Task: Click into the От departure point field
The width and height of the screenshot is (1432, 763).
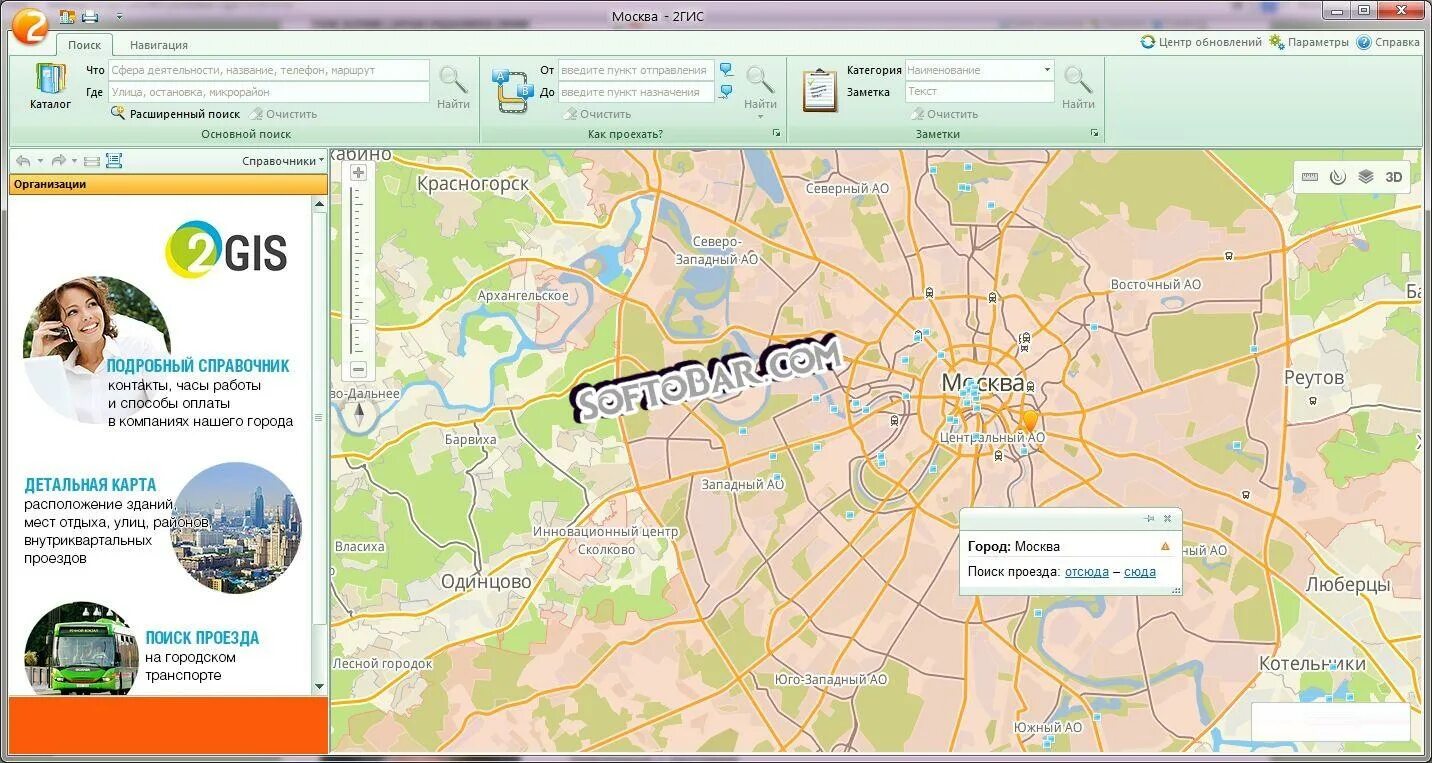Action: click(636, 70)
